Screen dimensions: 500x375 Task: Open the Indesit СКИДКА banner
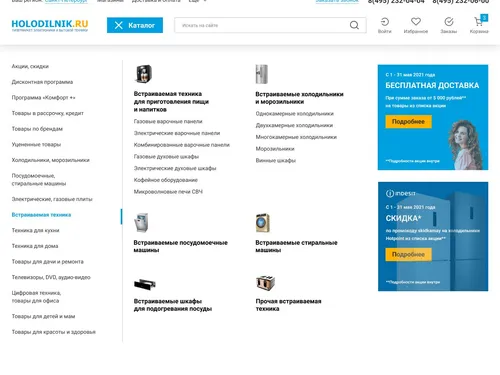(433, 237)
